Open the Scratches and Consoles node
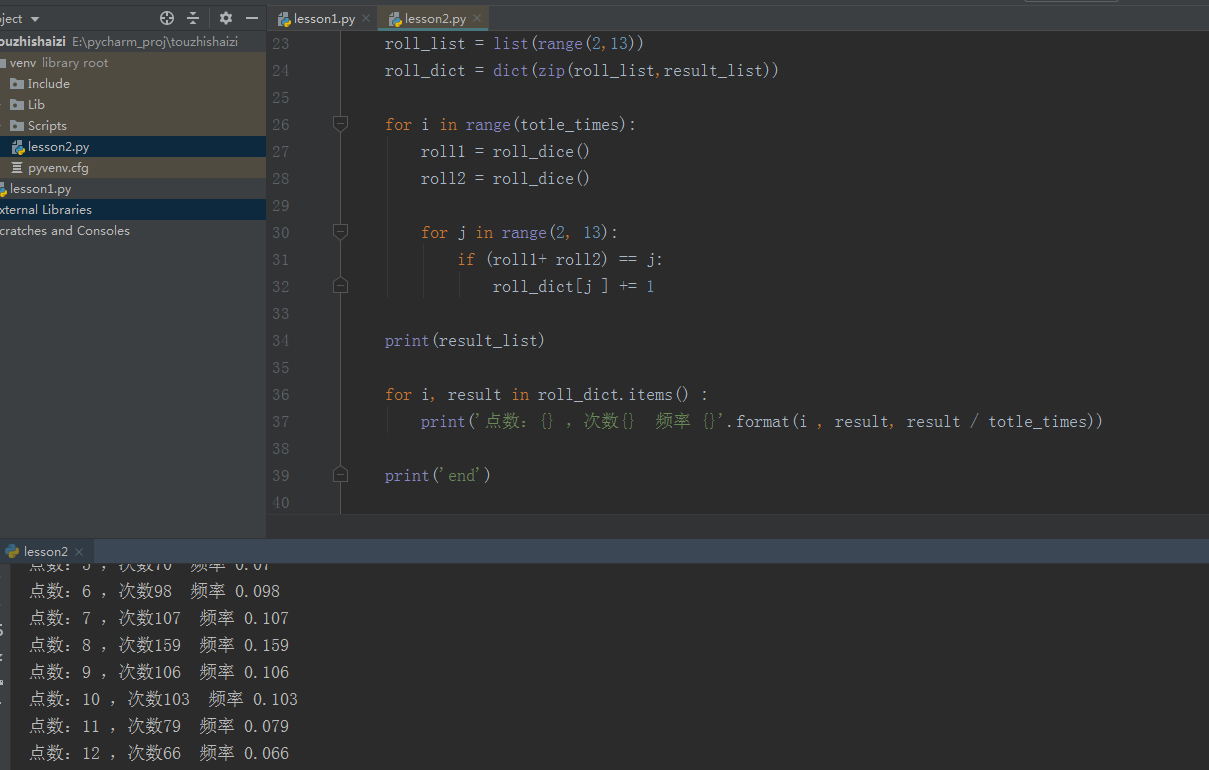This screenshot has width=1209, height=770. pos(65,230)
